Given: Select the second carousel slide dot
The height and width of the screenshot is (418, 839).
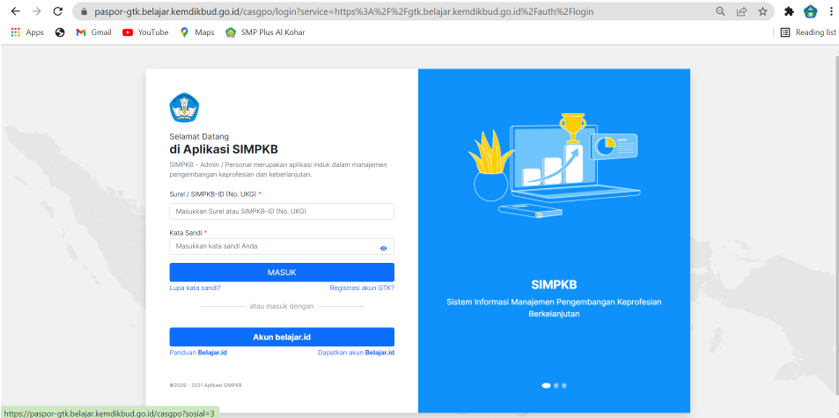Looking at the screenshot, I should tap(556, 385).
